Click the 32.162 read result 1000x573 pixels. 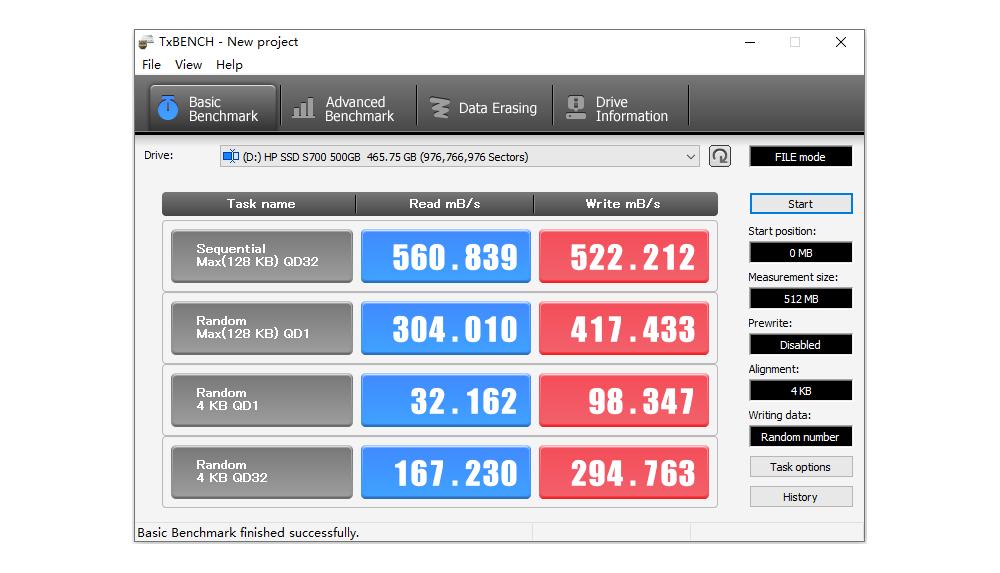[446, 400]
